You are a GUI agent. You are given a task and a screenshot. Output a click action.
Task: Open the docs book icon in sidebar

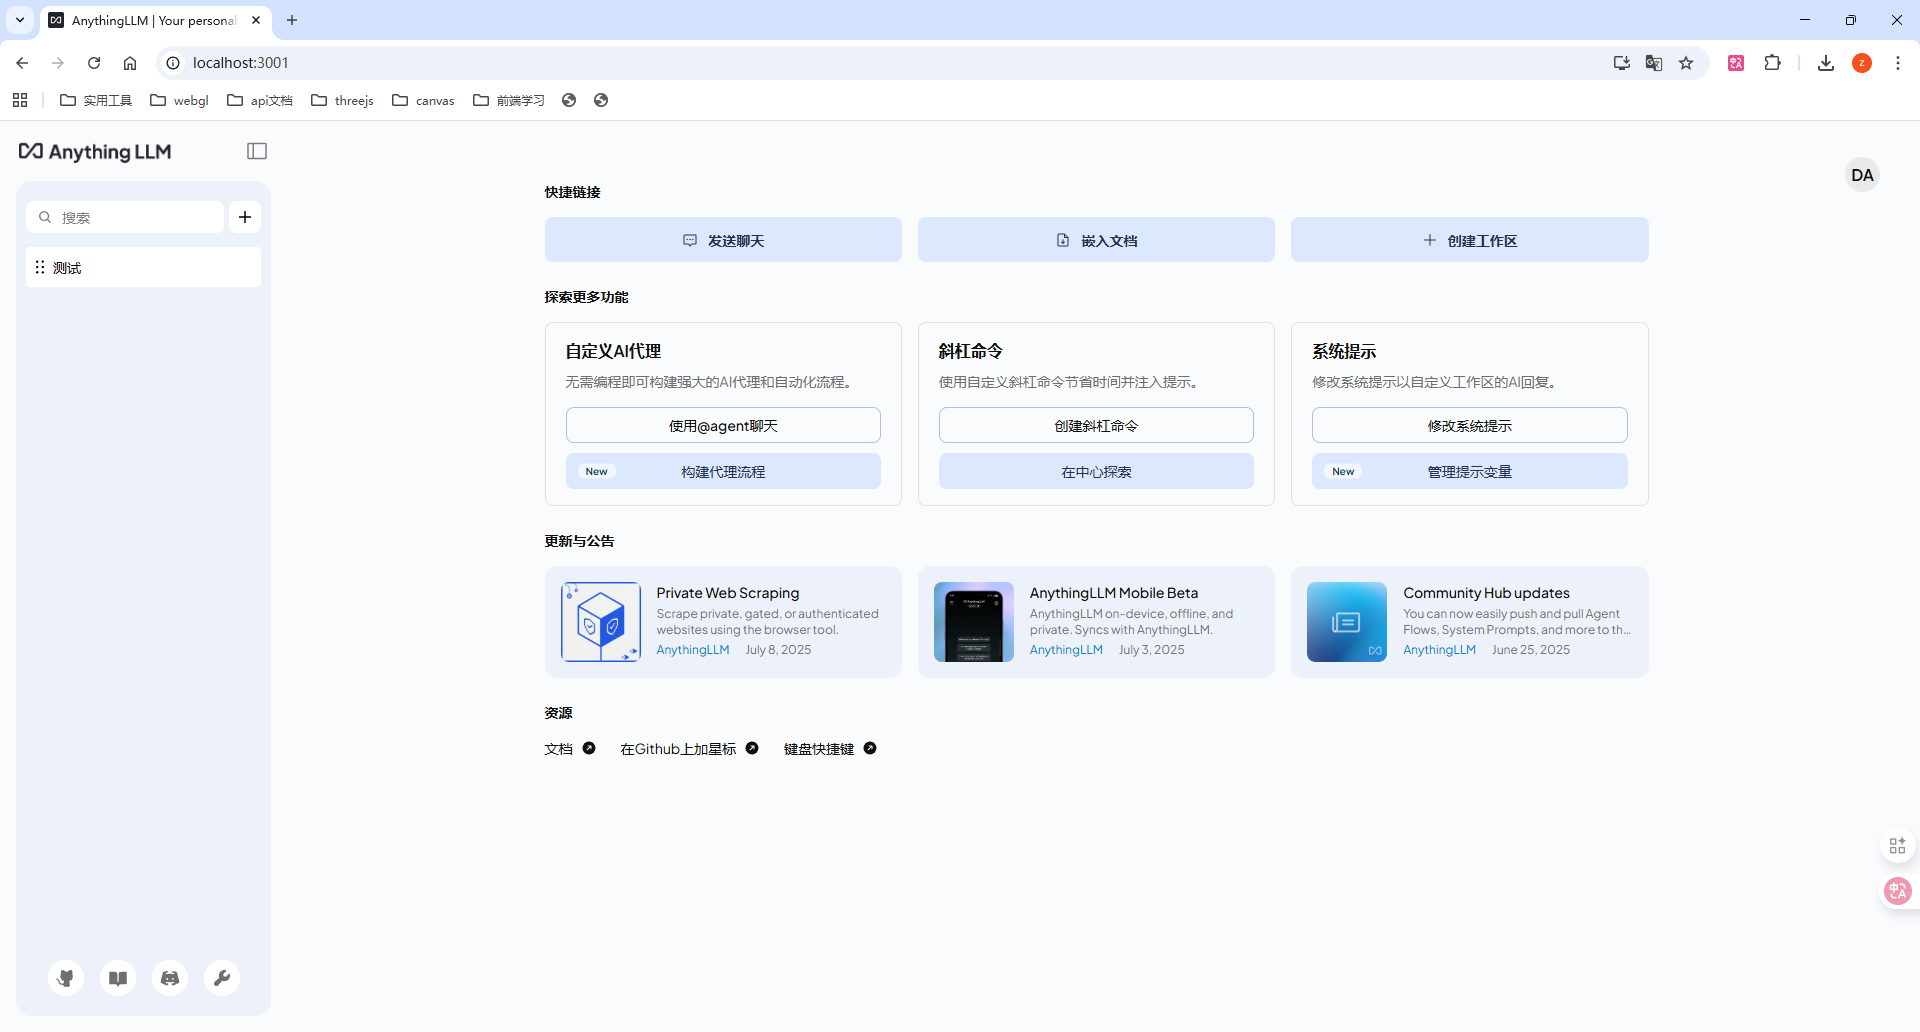point(118,978)
